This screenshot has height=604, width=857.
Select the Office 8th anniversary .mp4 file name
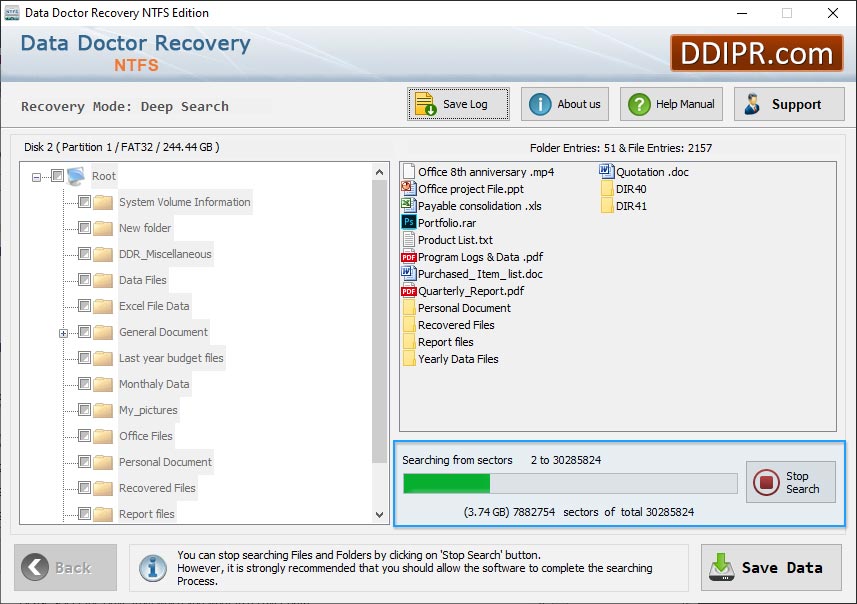(x=486, y=172)
